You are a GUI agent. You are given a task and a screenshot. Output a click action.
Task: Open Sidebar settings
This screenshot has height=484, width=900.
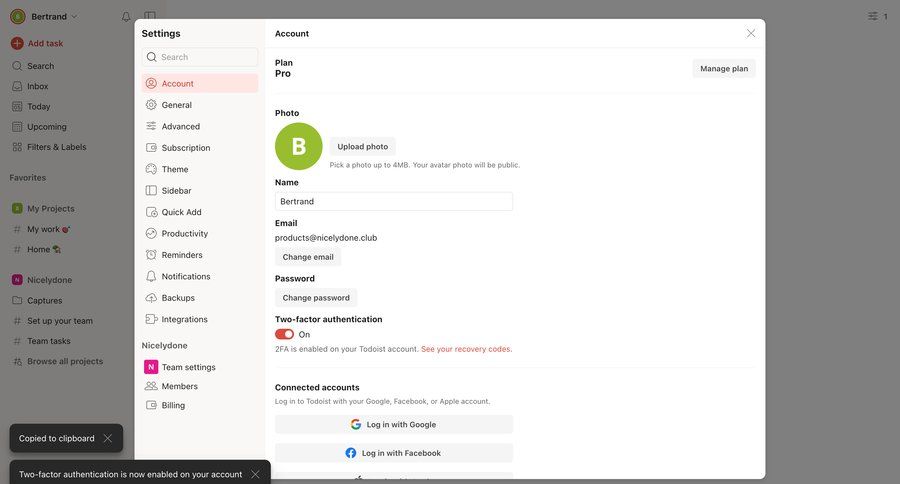(200, 191)
